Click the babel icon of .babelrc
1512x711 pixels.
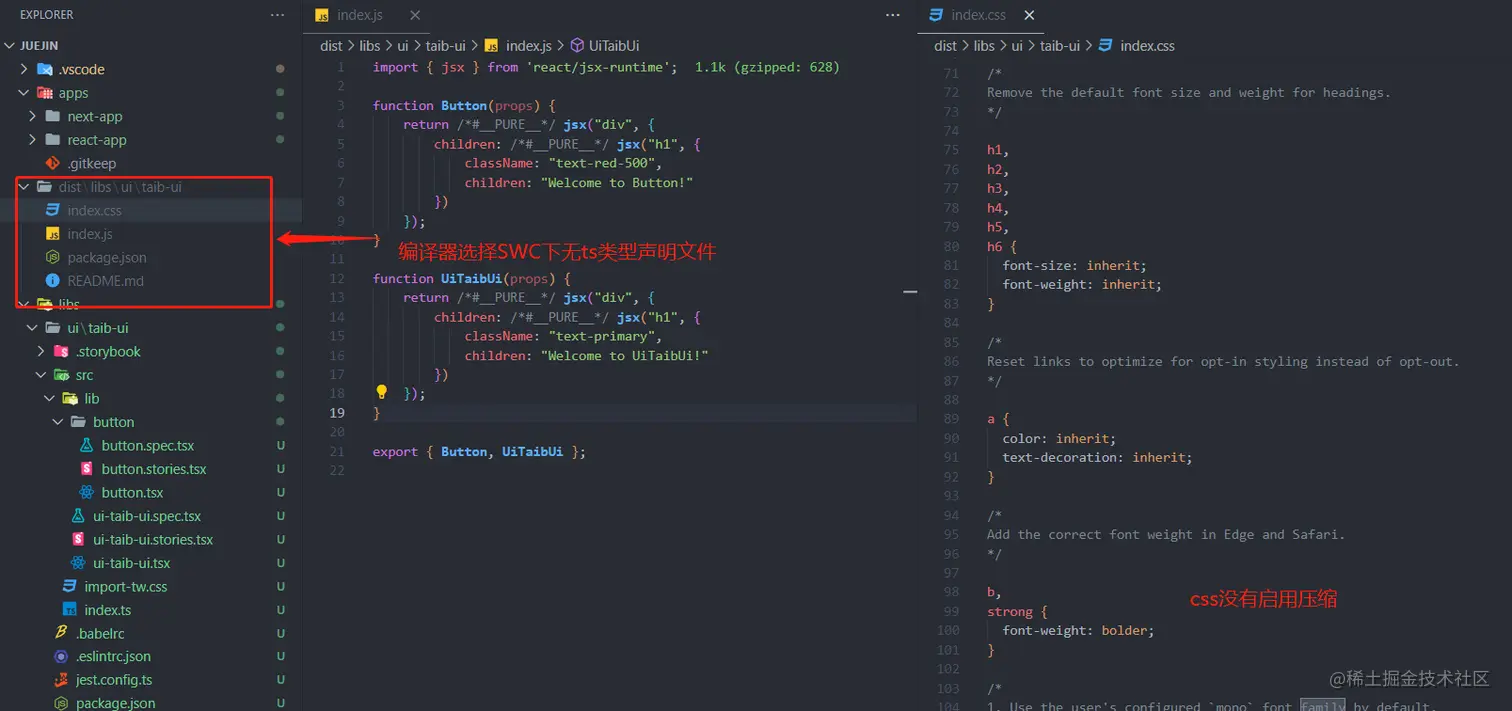[61, 633]
